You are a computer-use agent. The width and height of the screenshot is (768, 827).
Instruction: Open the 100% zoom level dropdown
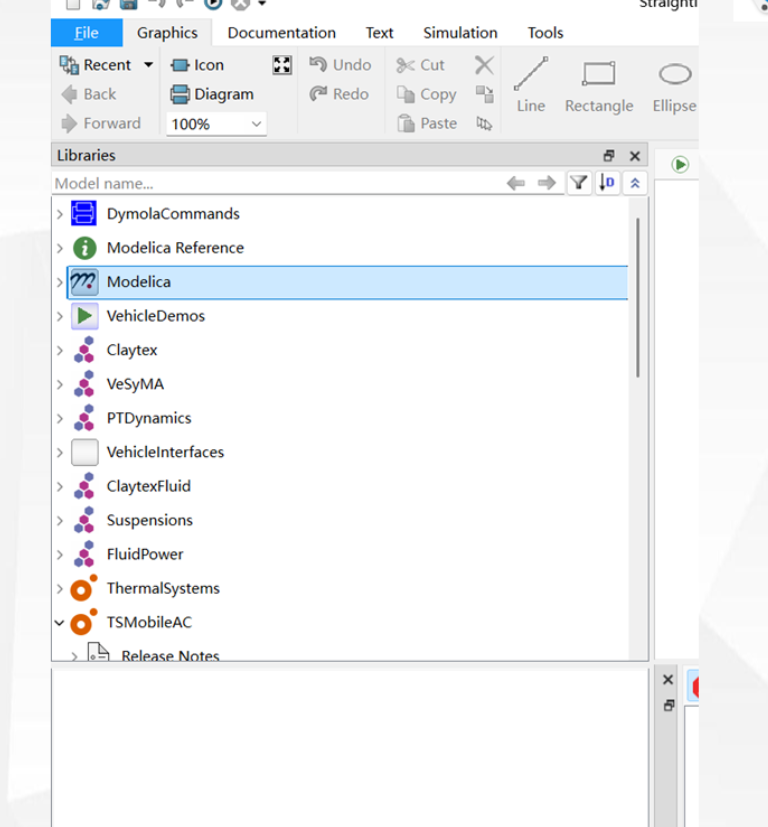tap(256, 124)
